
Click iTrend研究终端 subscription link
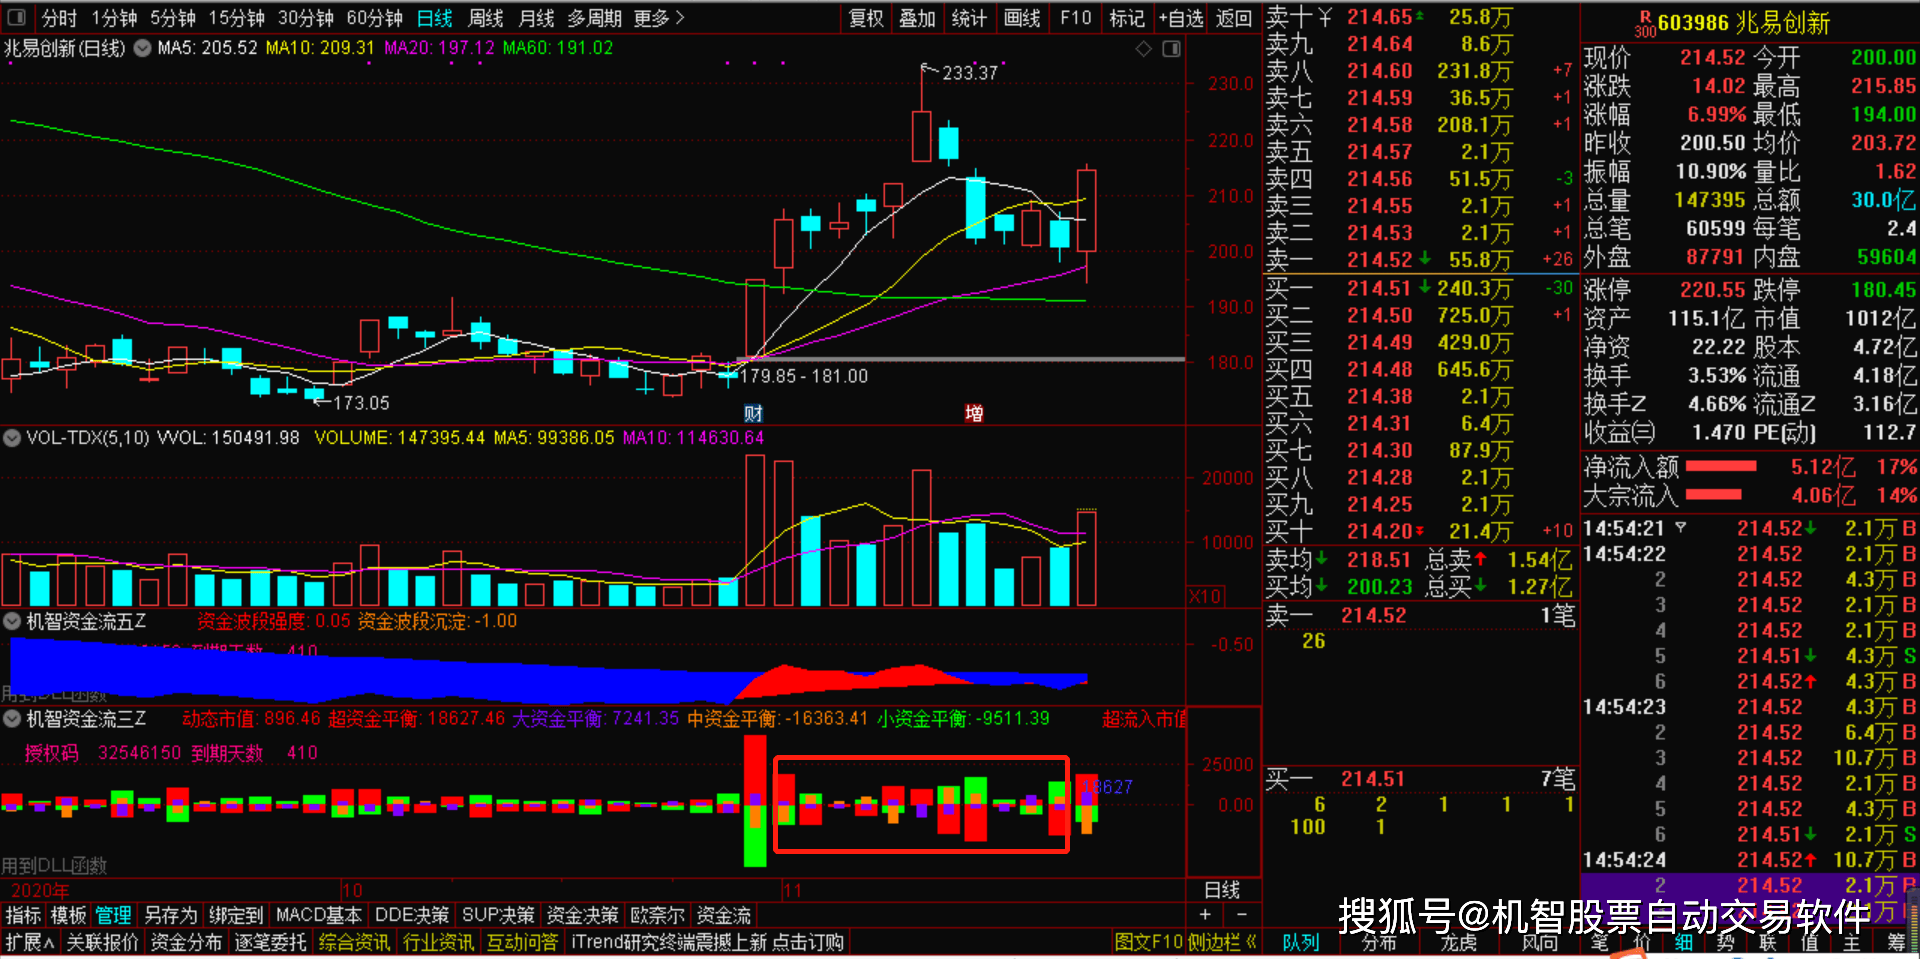coord(707,942)
